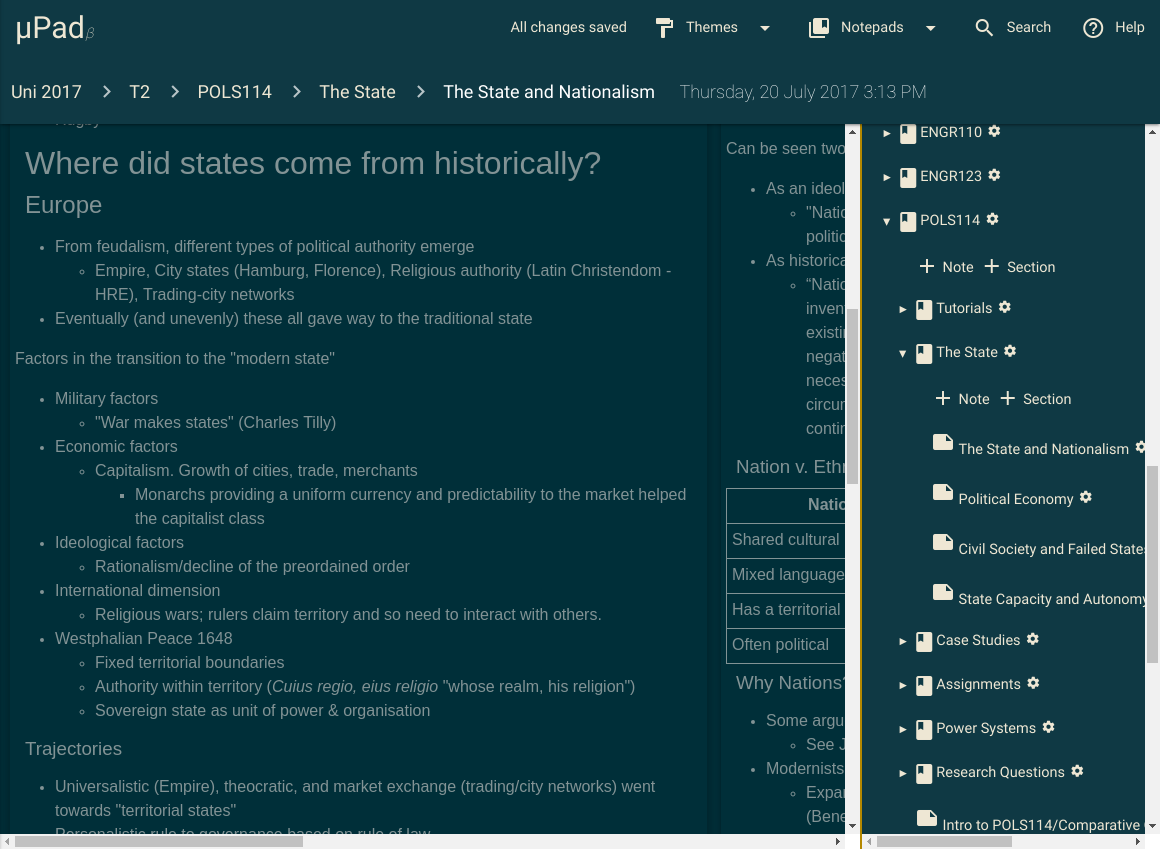
Task: Open settings gear for Case Studies
Action: [1033, 639]
